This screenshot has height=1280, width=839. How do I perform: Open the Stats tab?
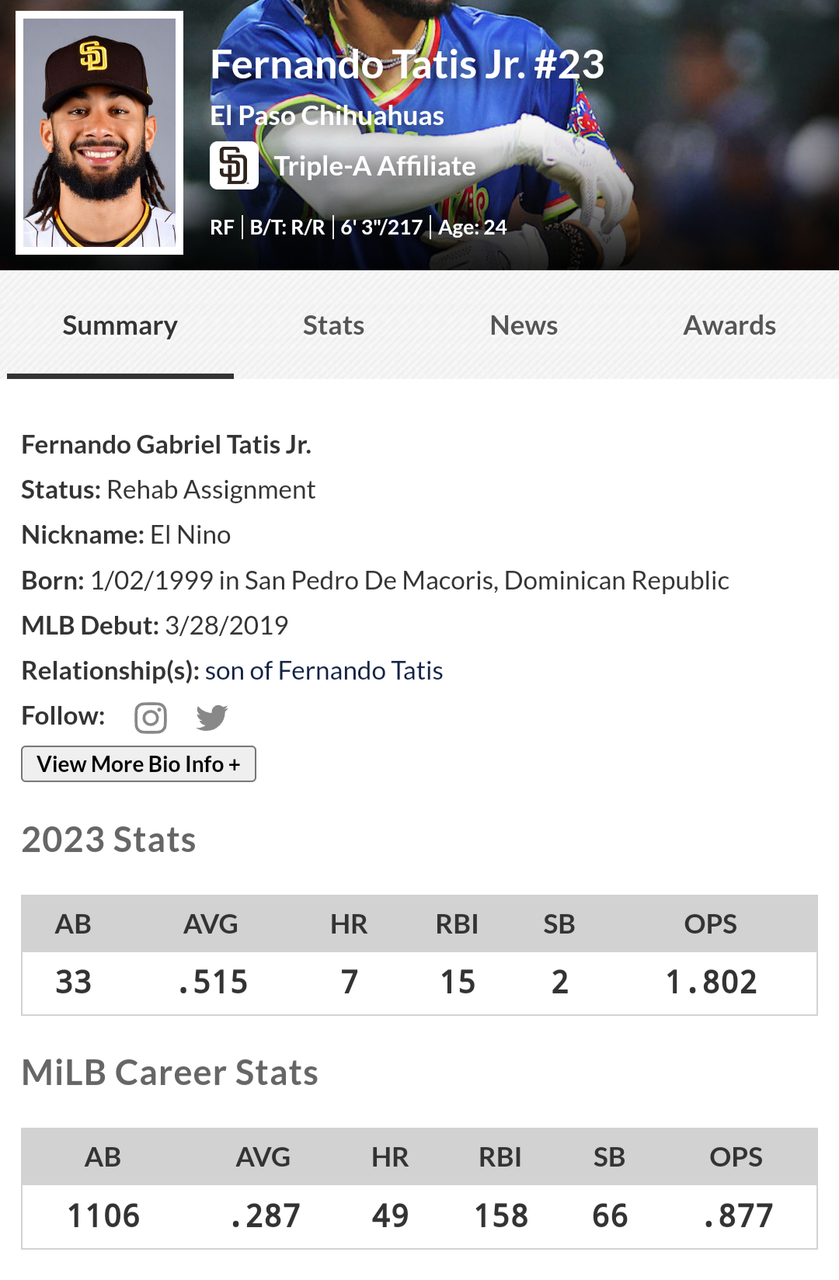(333, 325)
